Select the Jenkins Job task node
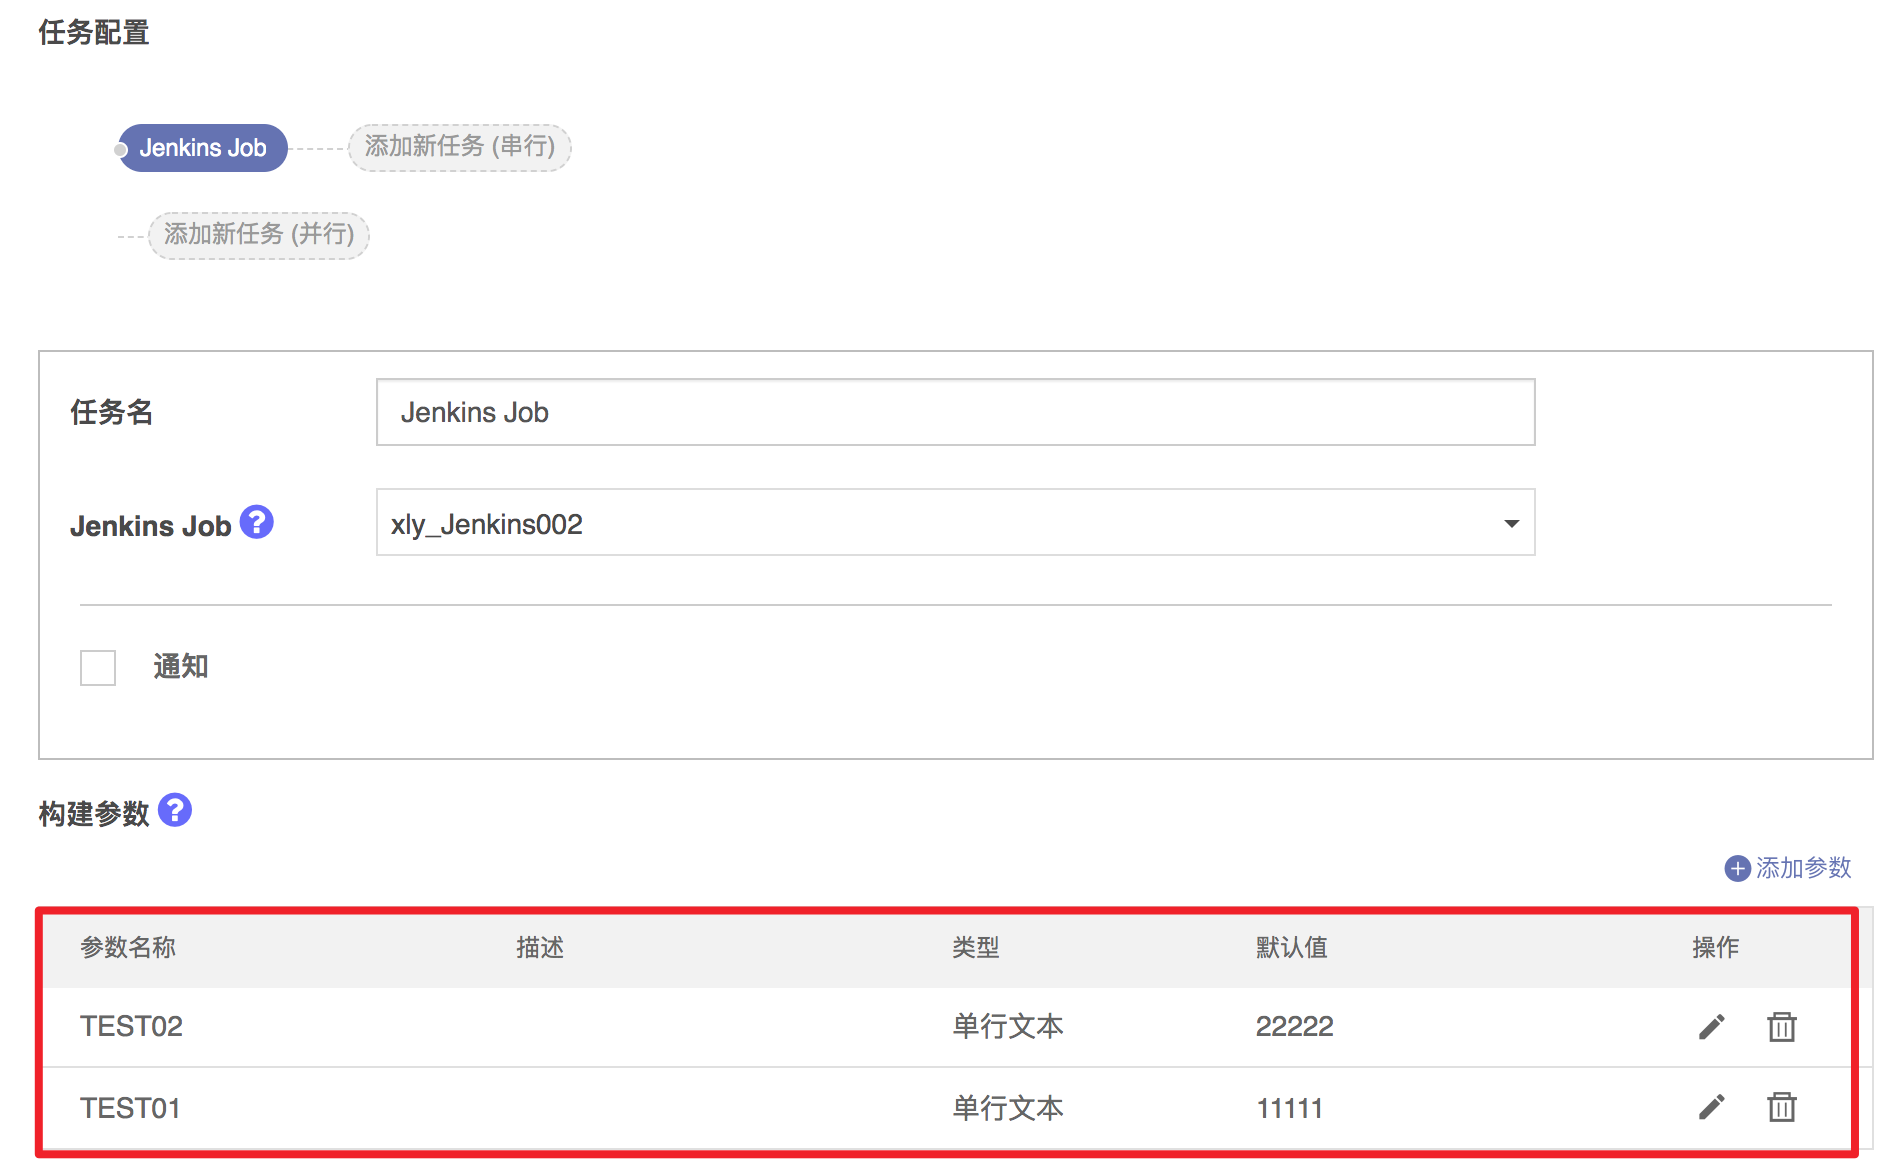 pos(202,148)
